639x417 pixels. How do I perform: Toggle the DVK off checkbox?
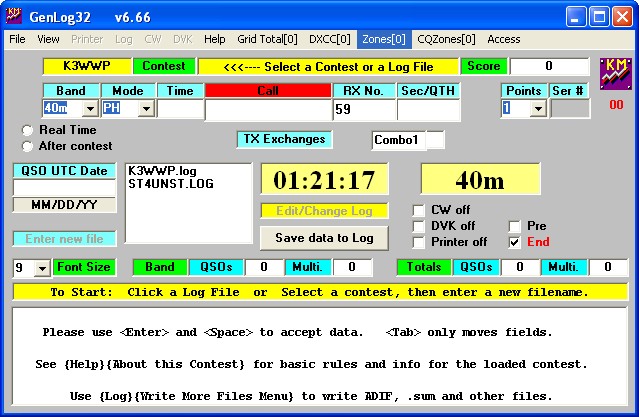(419, 226)
